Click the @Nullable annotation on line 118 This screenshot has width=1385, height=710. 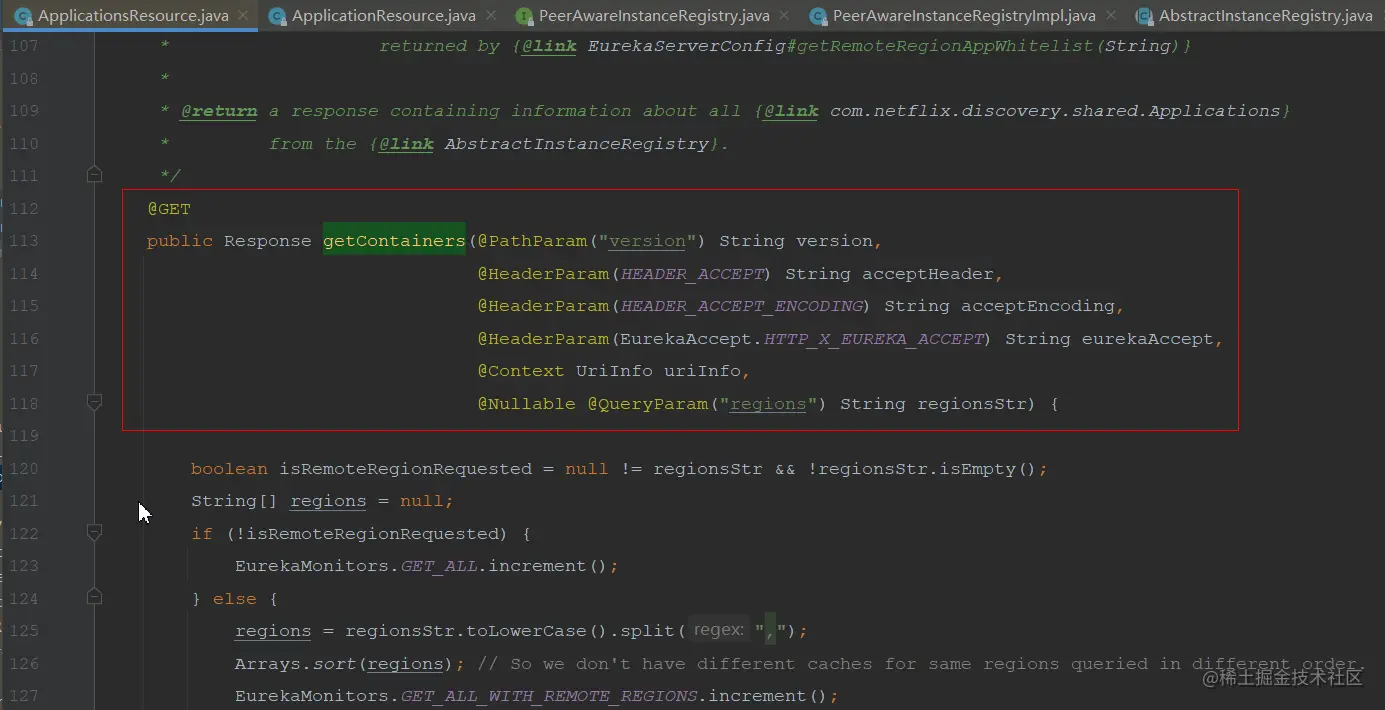tap(526, 404)
